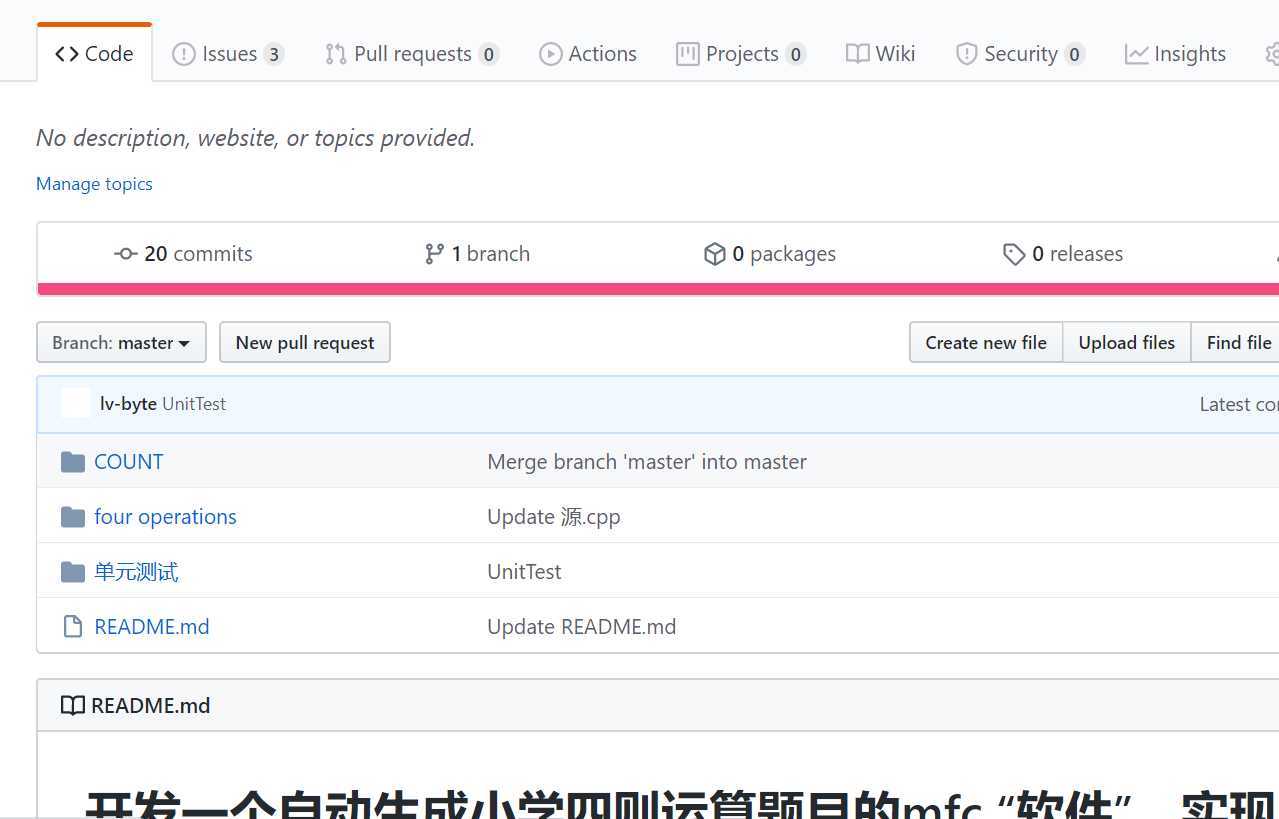1279x819 pixels.
Task: Open the lv-byte author profile
Action: click(128, 404)
